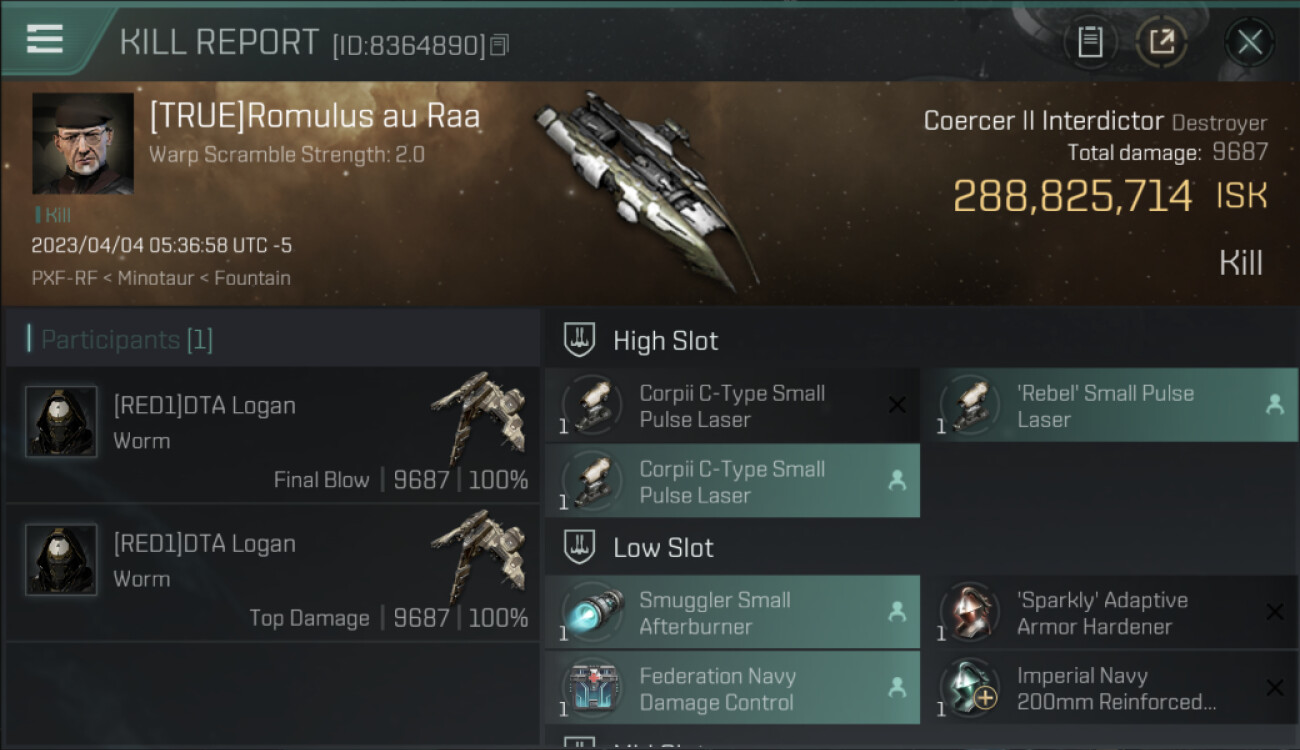1300x750 pixels.
Task: Select DTA Logan Final Blow portrait
Action: [x=61, y=421]
